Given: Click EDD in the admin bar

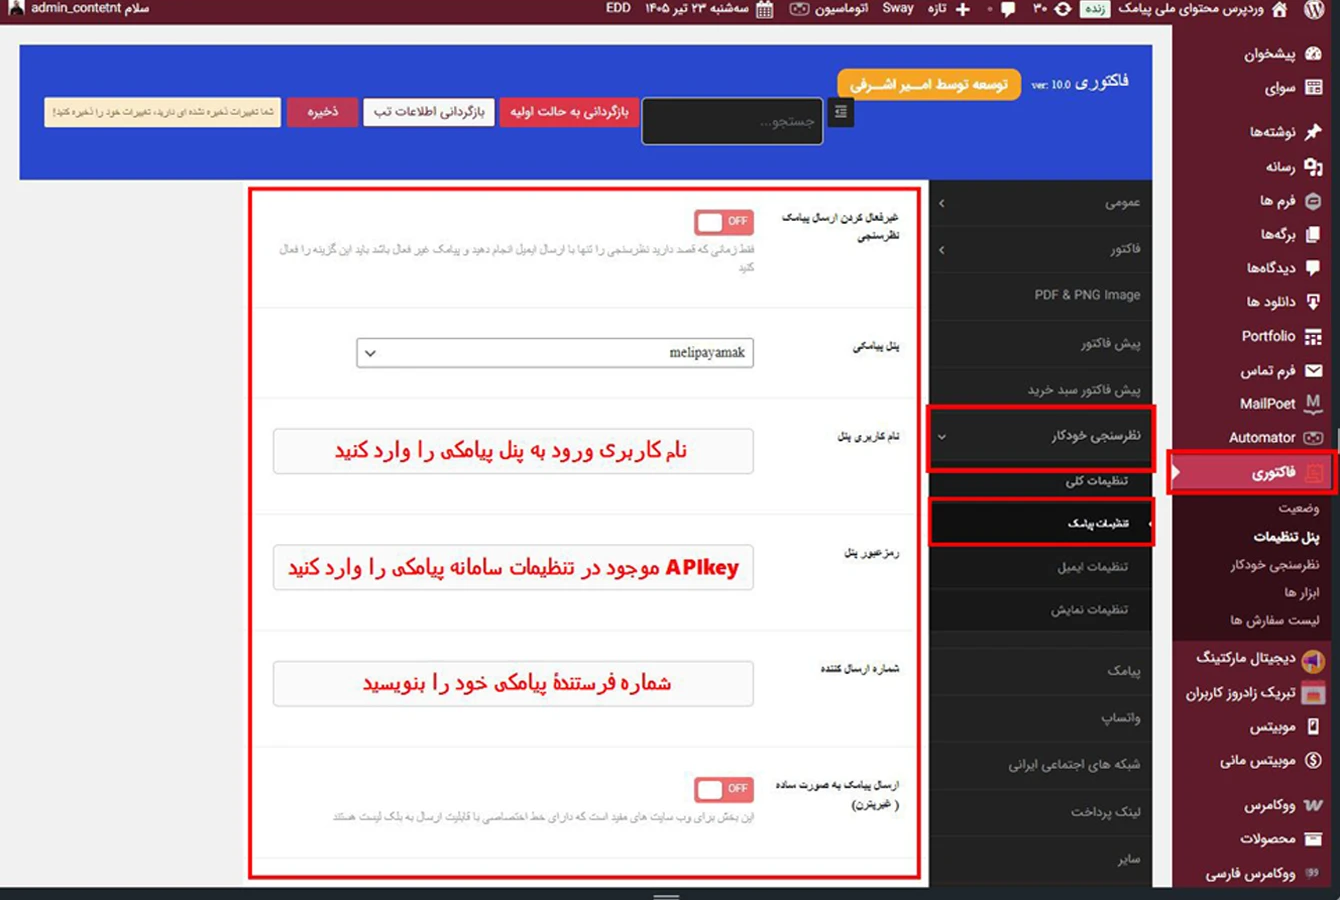Looking at the screenshot, I should 618,9.
